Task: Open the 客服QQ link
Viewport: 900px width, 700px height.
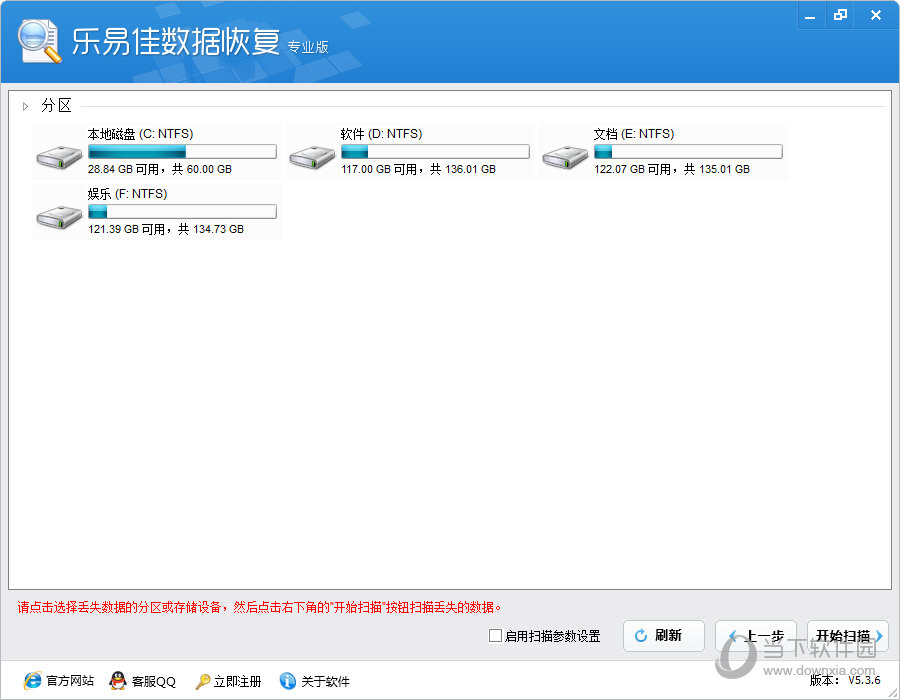Action: (154, 681)
